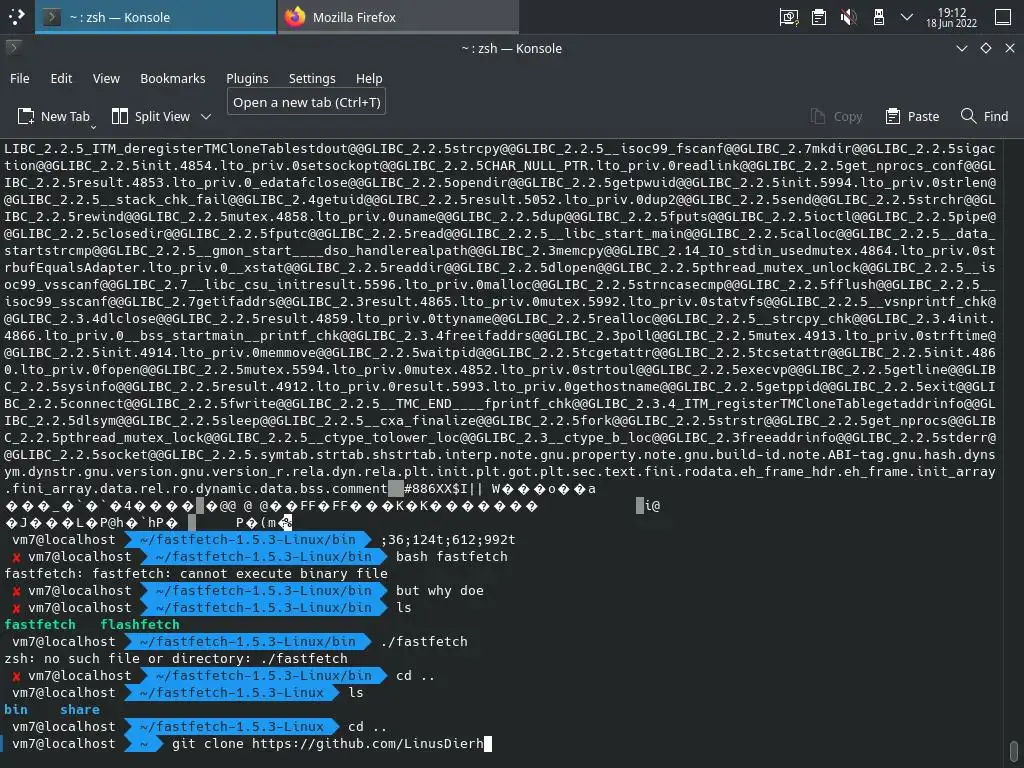Viewport: 1024px width, 768px height.
Task: Expand the hidden system tray icons arrow
Action: pyautogui.click(x=906, y=18)
